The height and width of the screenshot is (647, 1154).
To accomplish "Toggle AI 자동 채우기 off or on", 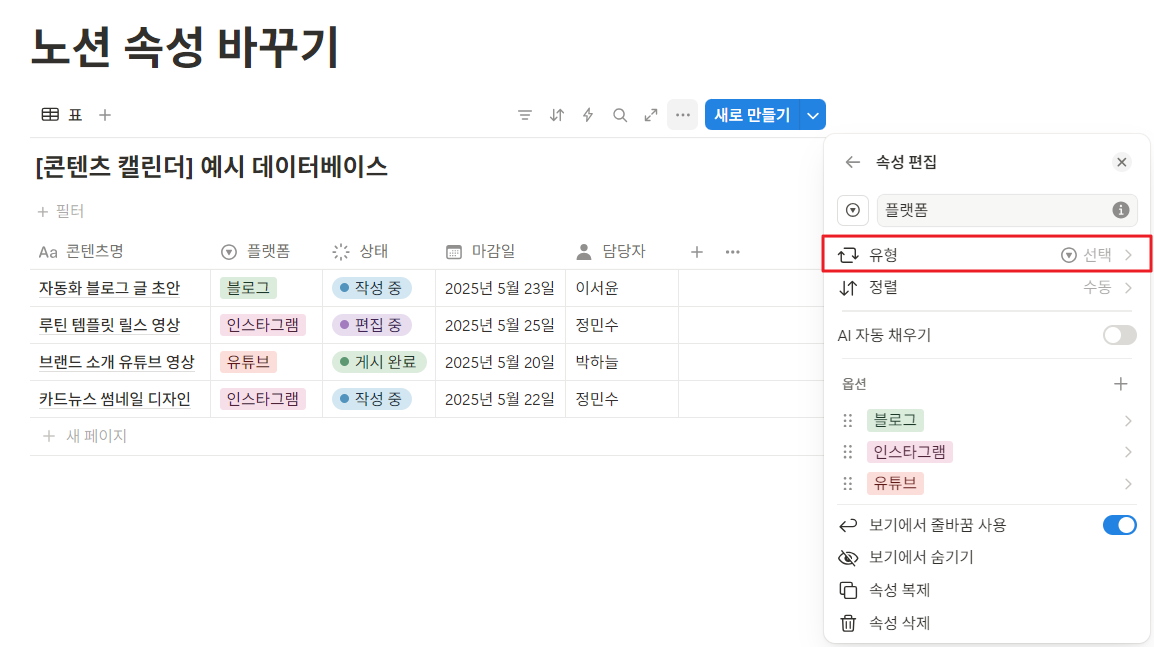I will click(x=1119, y=335).
